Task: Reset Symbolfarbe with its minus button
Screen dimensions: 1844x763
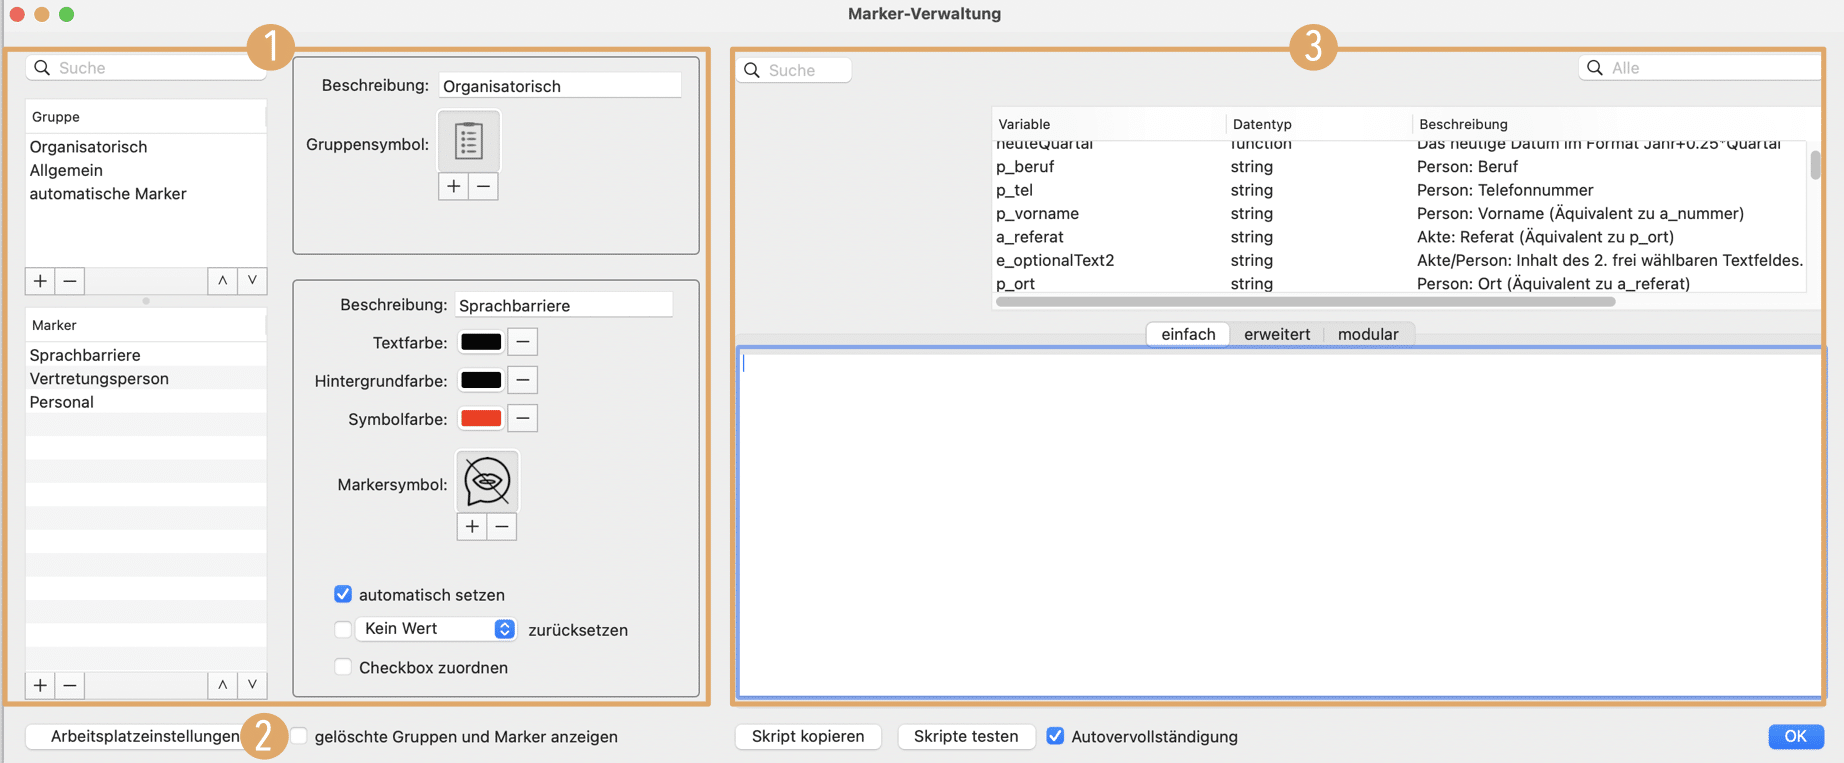Action: pos(522,418)
